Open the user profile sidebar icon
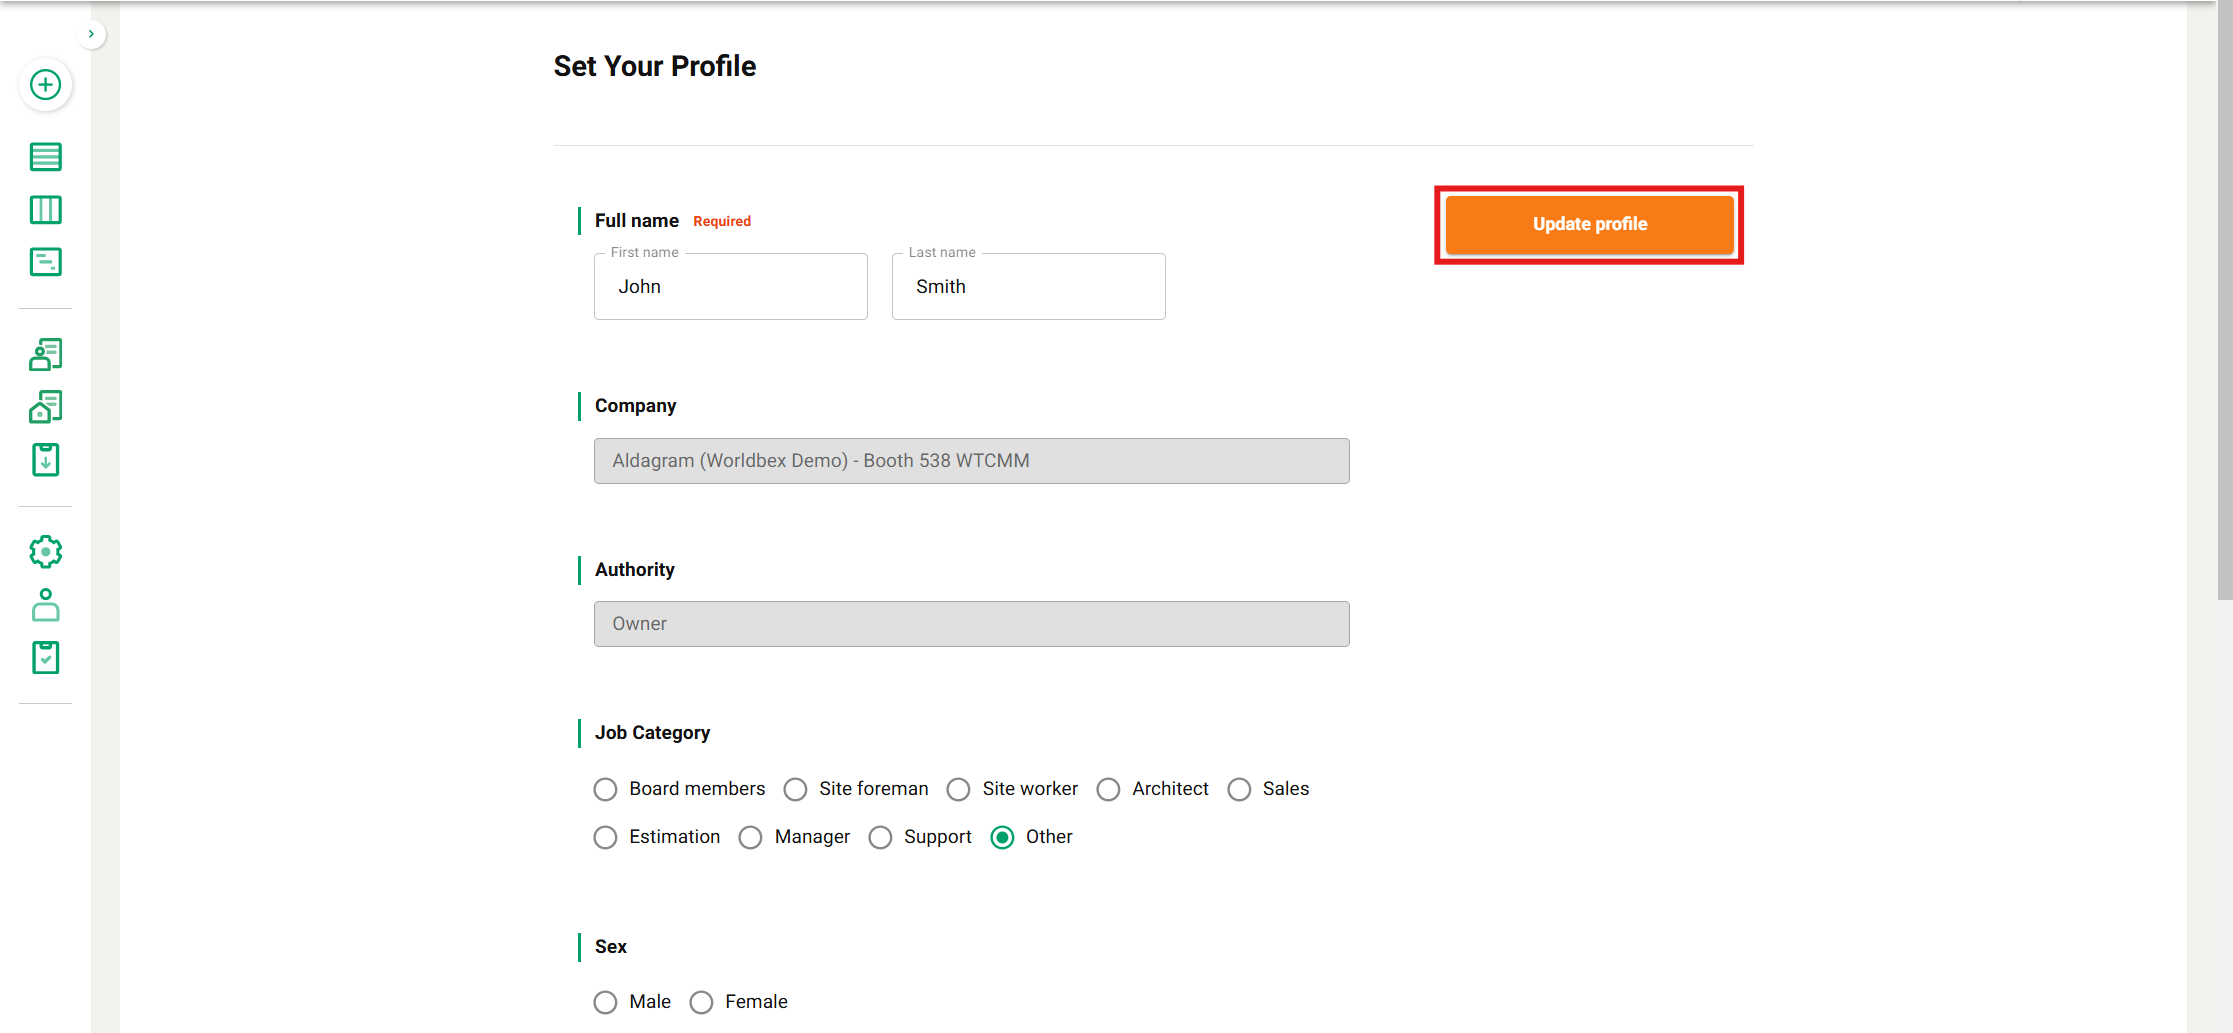 (45, 605)
